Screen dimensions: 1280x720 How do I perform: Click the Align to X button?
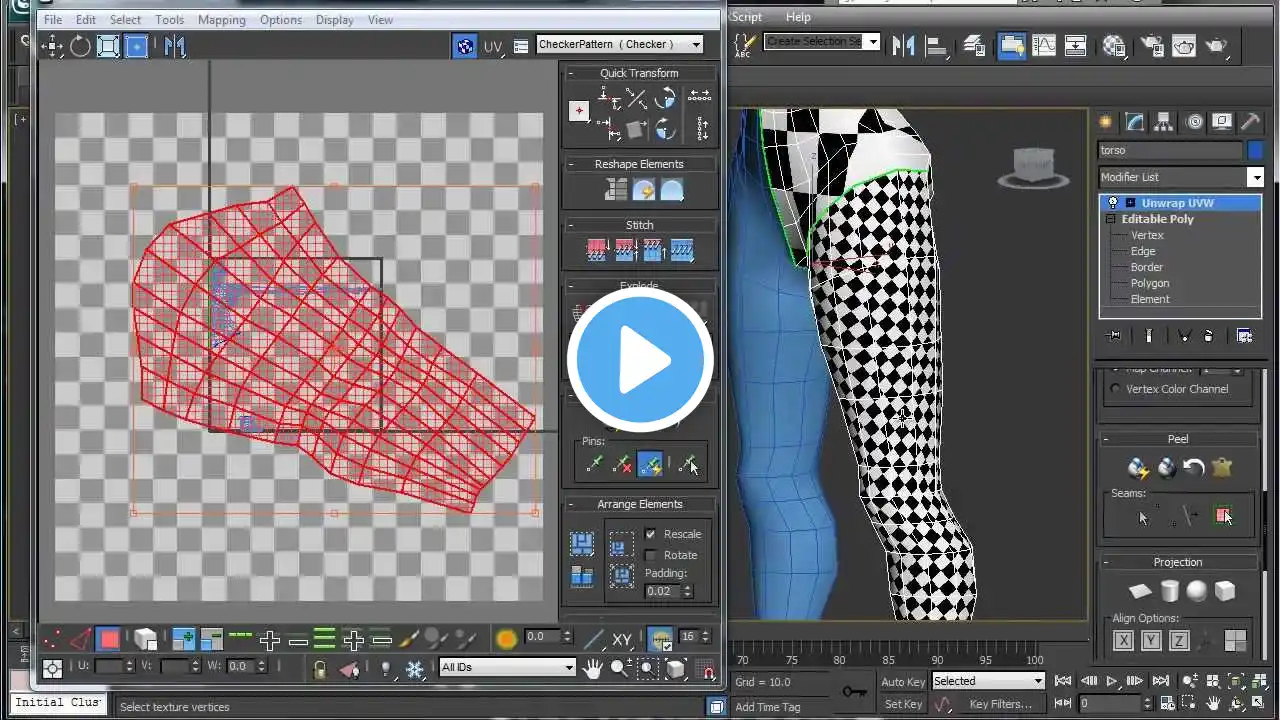pyautogui.click(x=1123, y=641)
